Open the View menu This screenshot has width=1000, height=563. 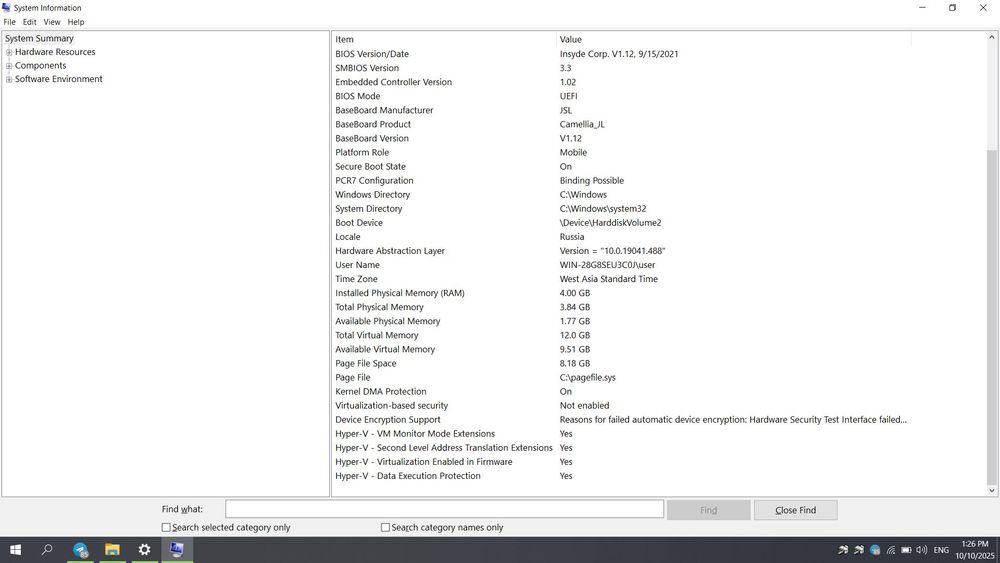52,22
